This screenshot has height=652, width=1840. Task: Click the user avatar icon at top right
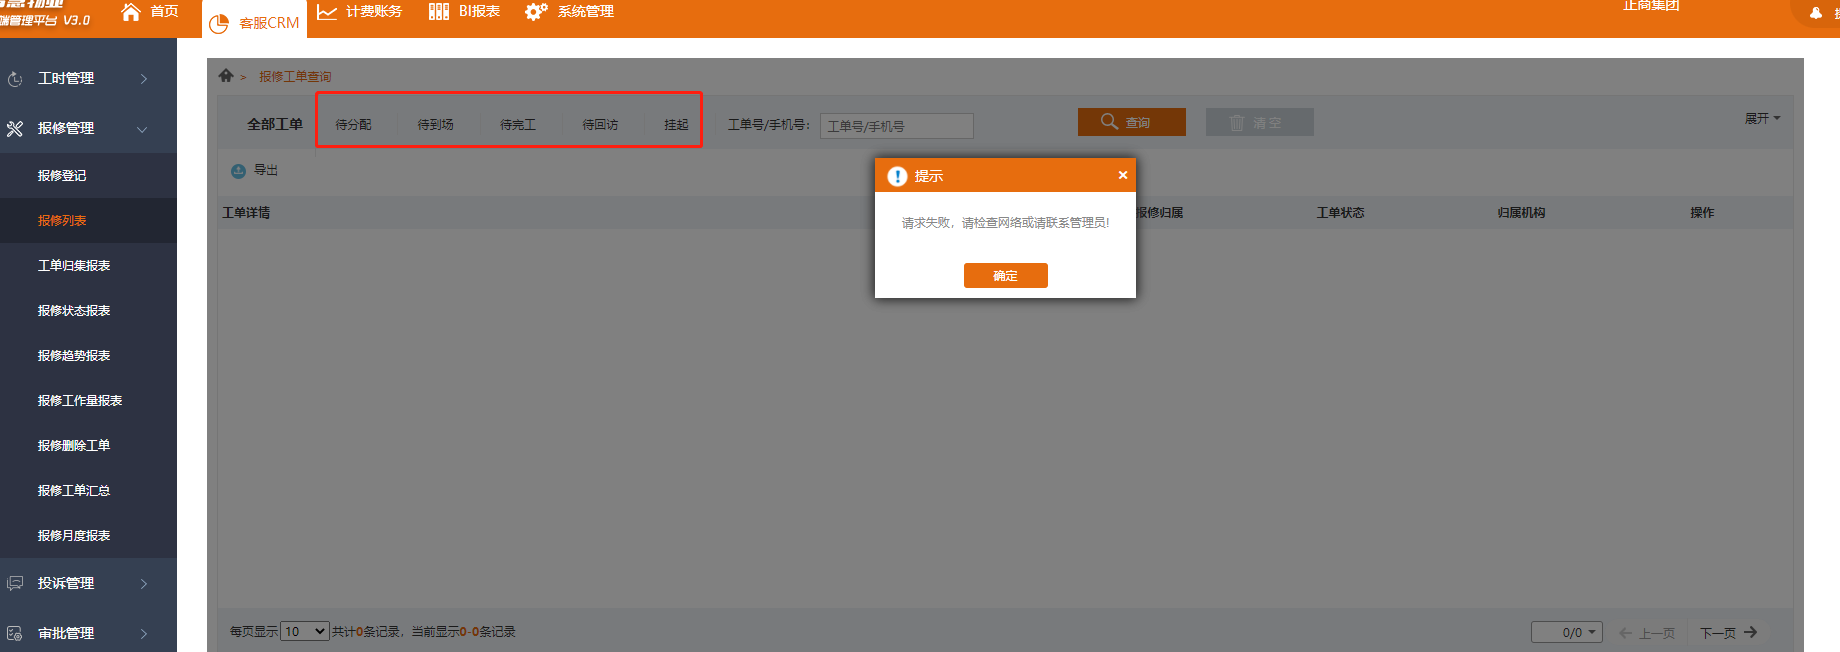point(1816,12)
